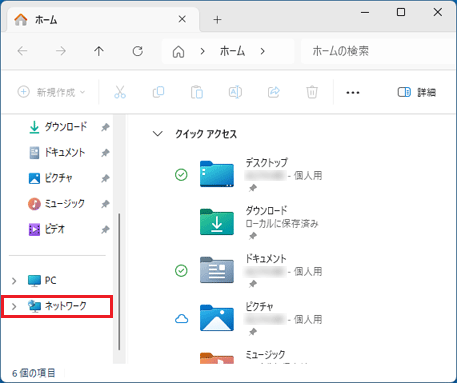Click the Cut scissors icon
This screenshot has width=457, height=383.
click(120, 92)
